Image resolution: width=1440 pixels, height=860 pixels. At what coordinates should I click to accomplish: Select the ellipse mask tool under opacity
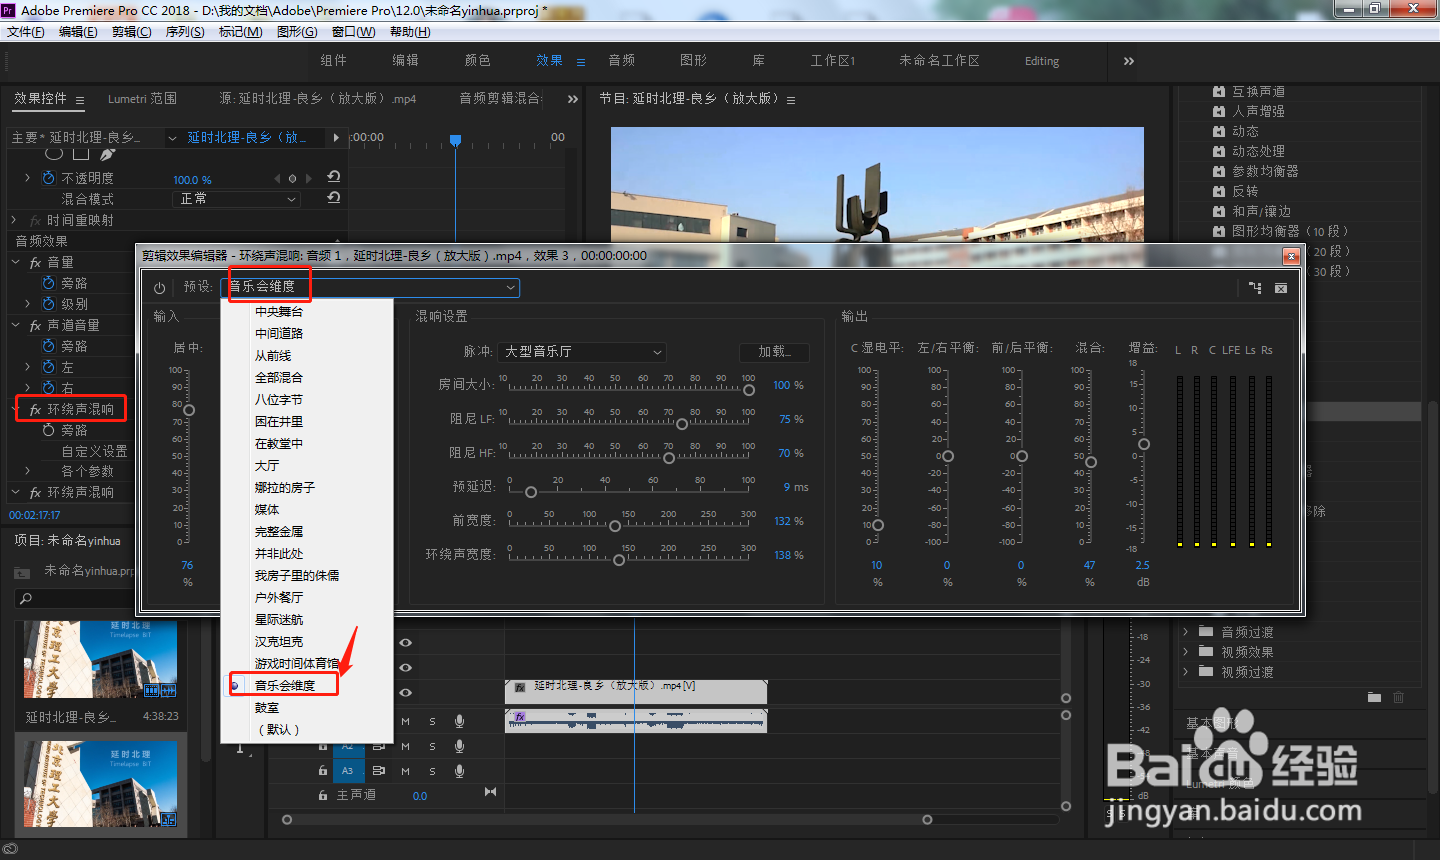(54, 154)
